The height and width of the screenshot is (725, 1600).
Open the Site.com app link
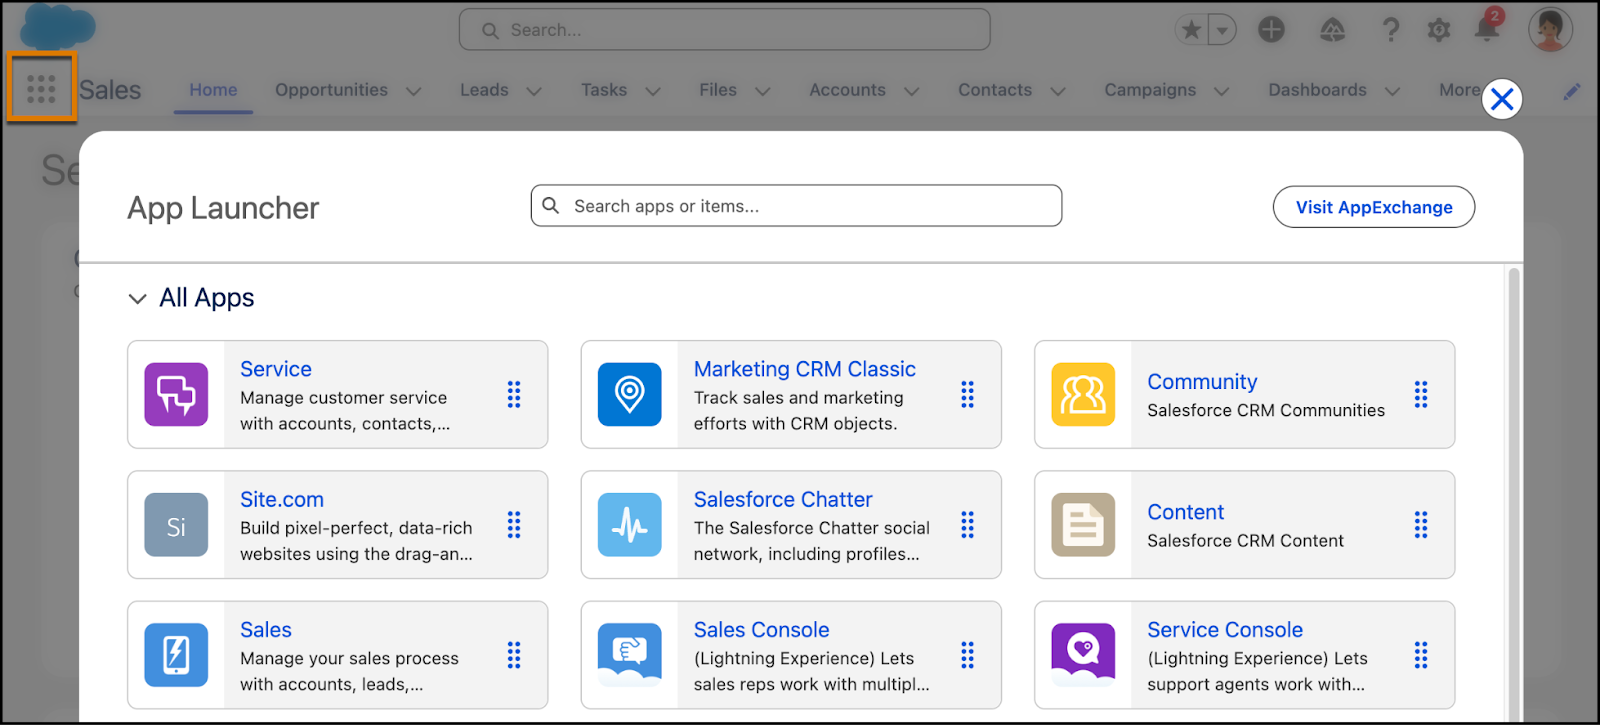coord(282,499)
